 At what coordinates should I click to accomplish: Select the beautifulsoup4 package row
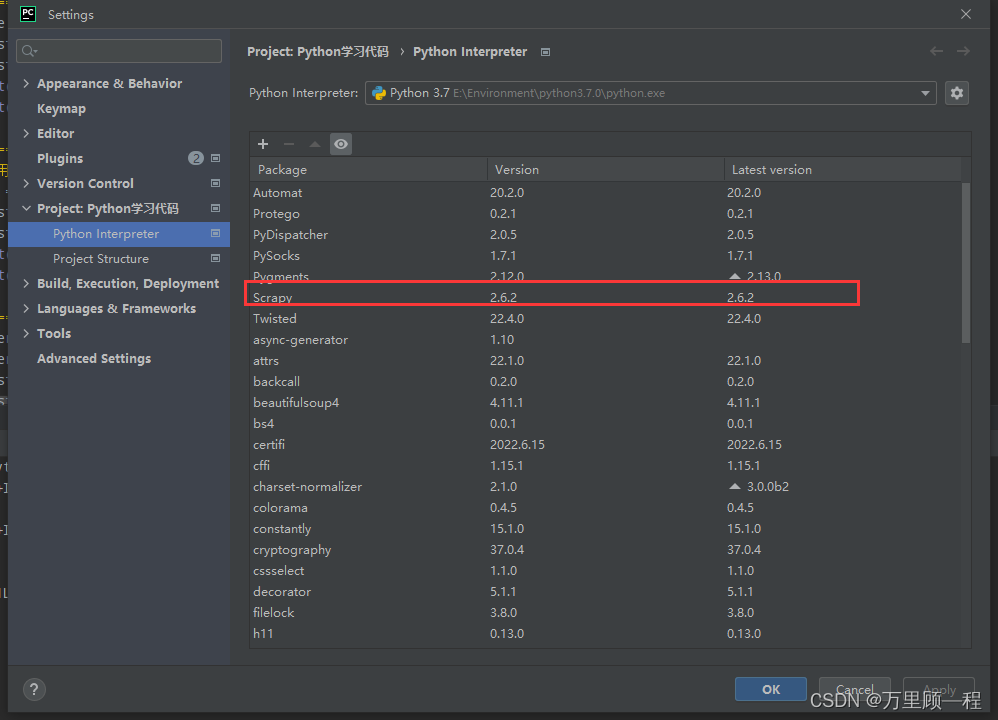pyautogui.click(x=605, y=402)
